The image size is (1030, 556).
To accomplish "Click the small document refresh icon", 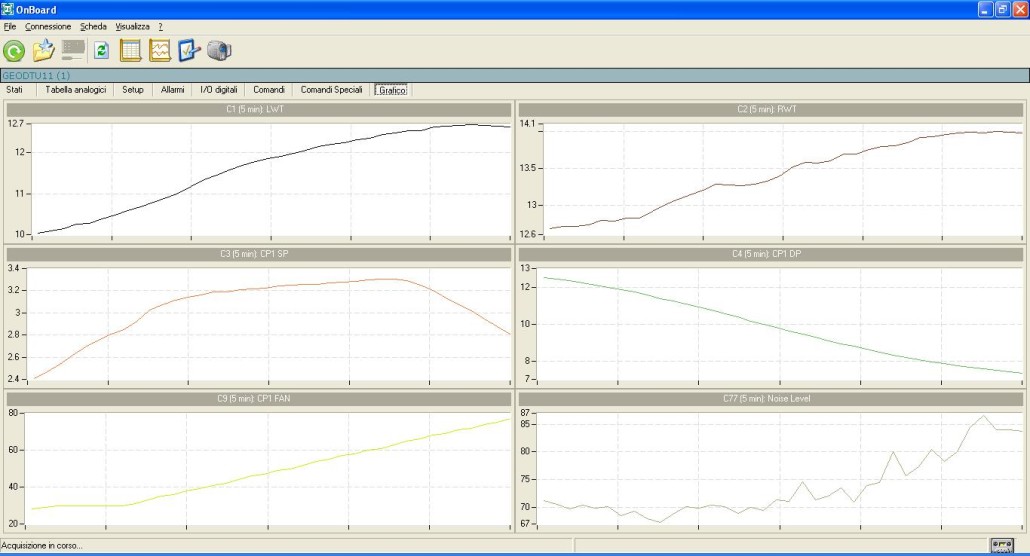I will tap(101, 51).
